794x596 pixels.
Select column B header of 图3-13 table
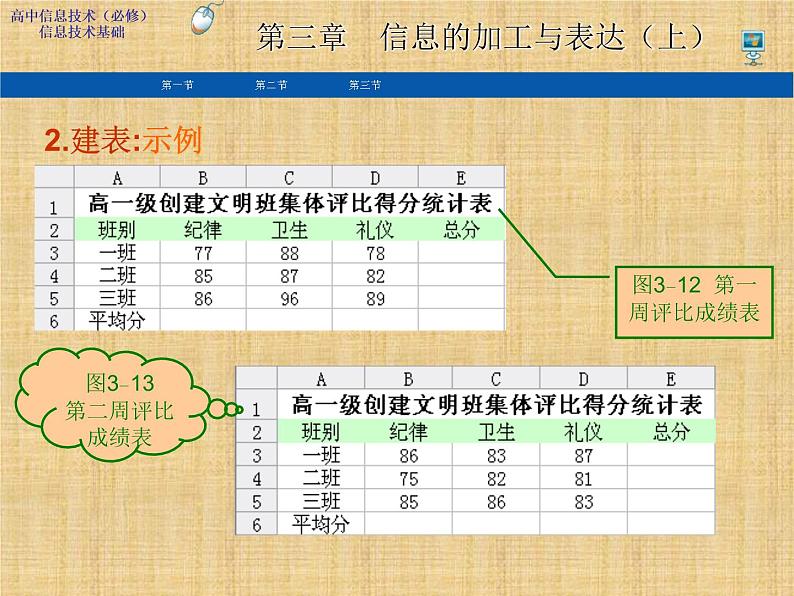pyautogui.click(x=408, y=379)
